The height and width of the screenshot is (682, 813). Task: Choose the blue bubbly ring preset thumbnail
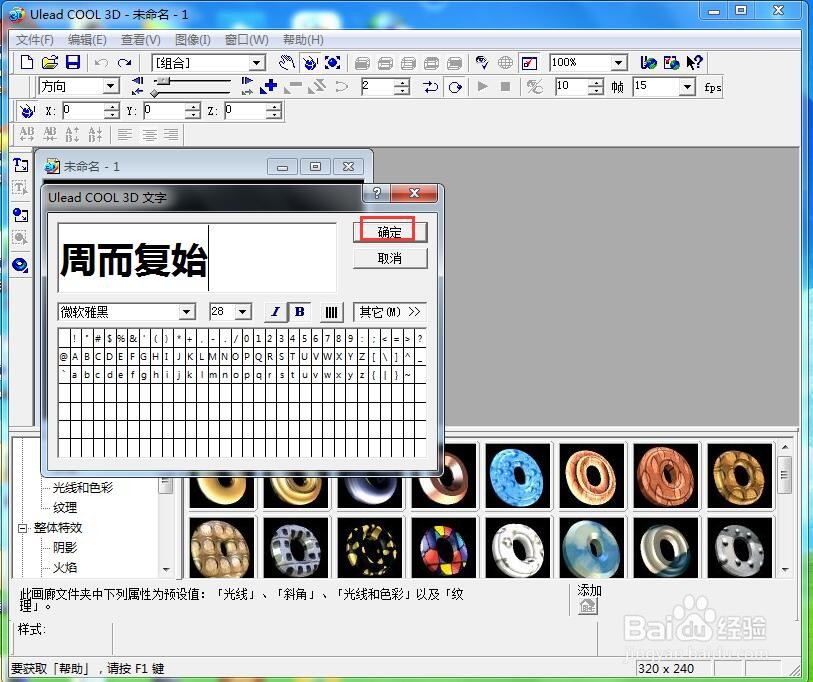pyautogui.click(x=517, y=476)
